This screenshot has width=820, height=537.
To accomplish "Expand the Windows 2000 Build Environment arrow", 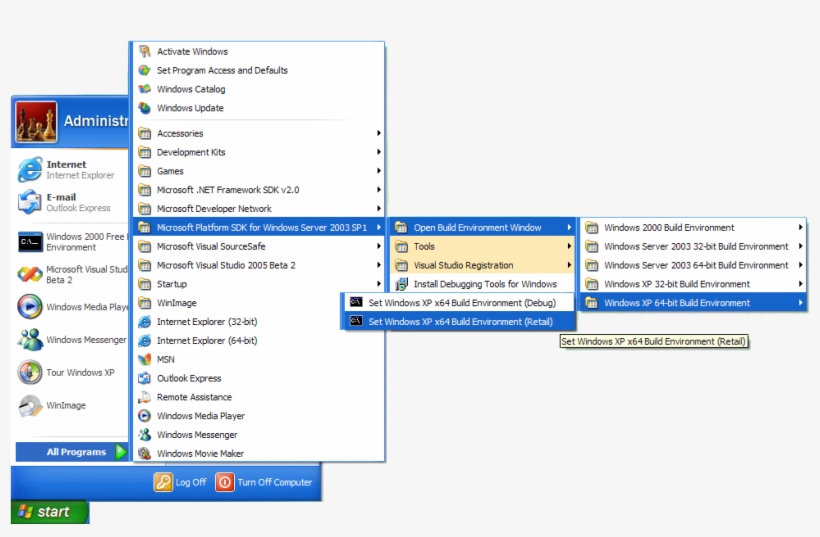I will [x=800, y=227].
